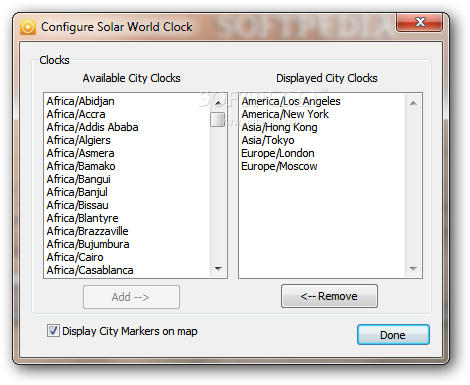Image resolution: width=470 pixels, height=385 pixels.
Task: Click the Remove button
Action: [x=329, y=296]
